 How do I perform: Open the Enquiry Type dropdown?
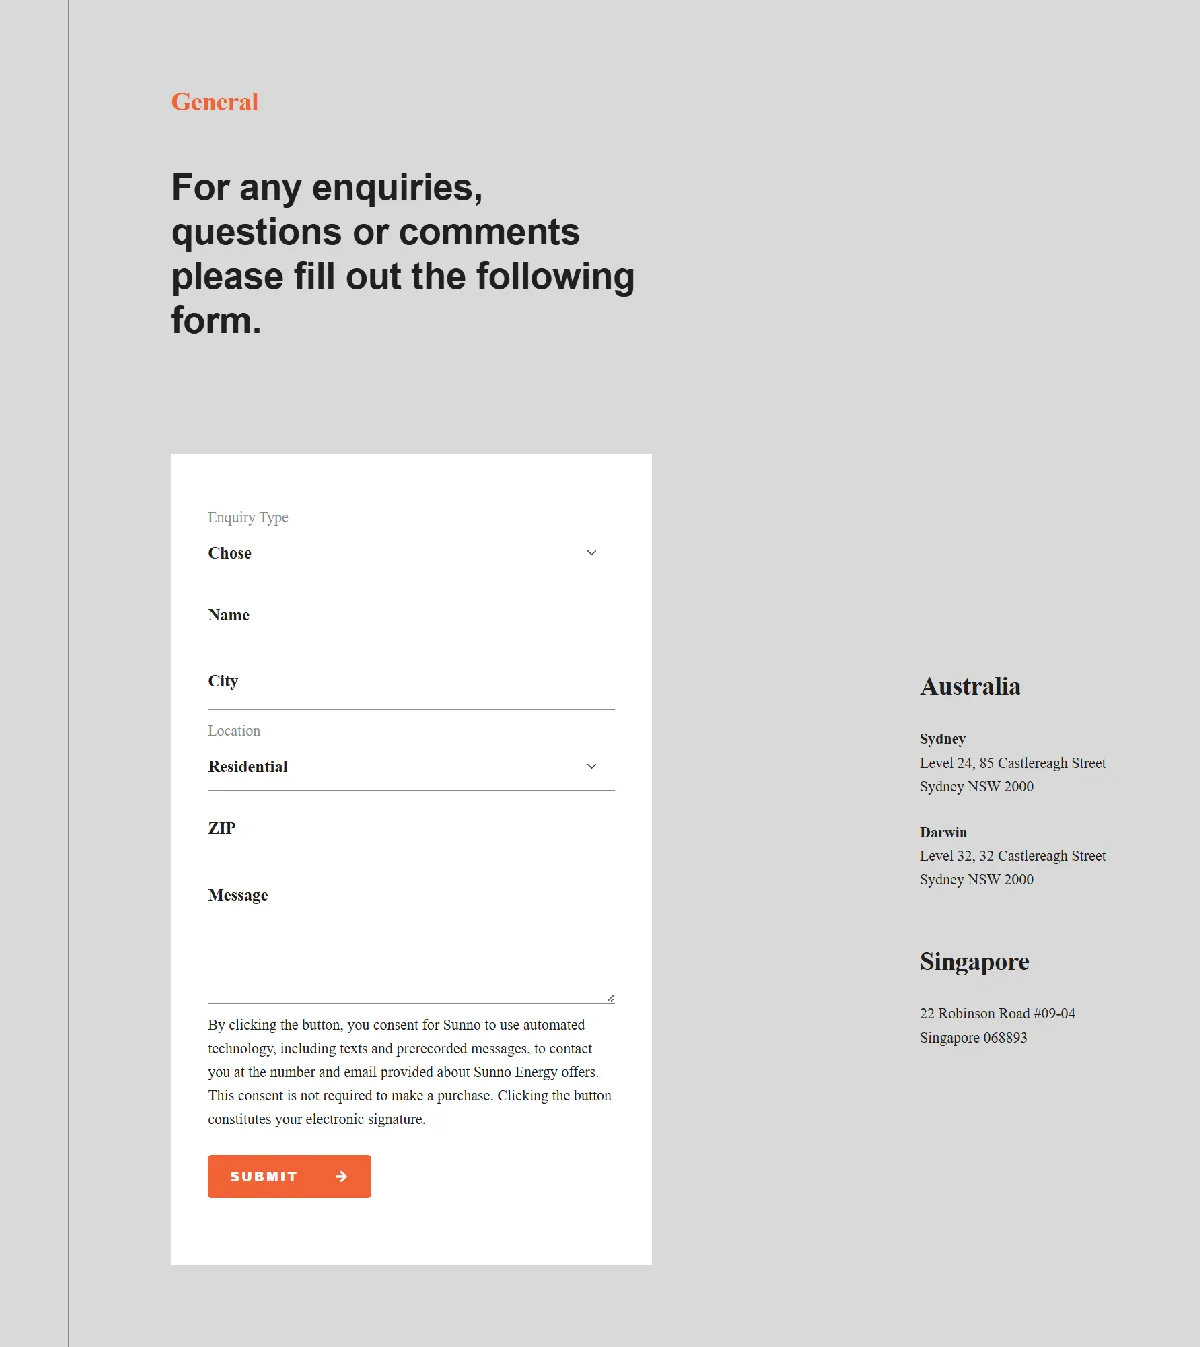coord(400,553)
